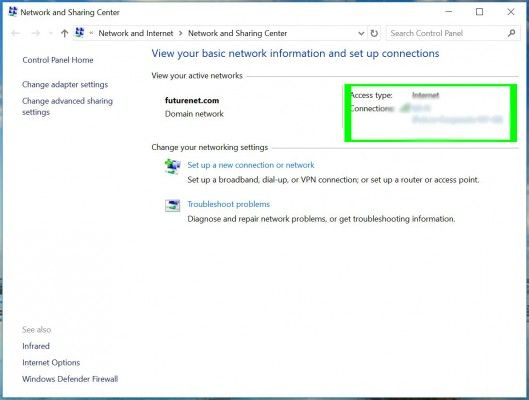This screenshot has height=400, width=529.
Task: Expand the address bar history dropdown
Action: (361, 33)
